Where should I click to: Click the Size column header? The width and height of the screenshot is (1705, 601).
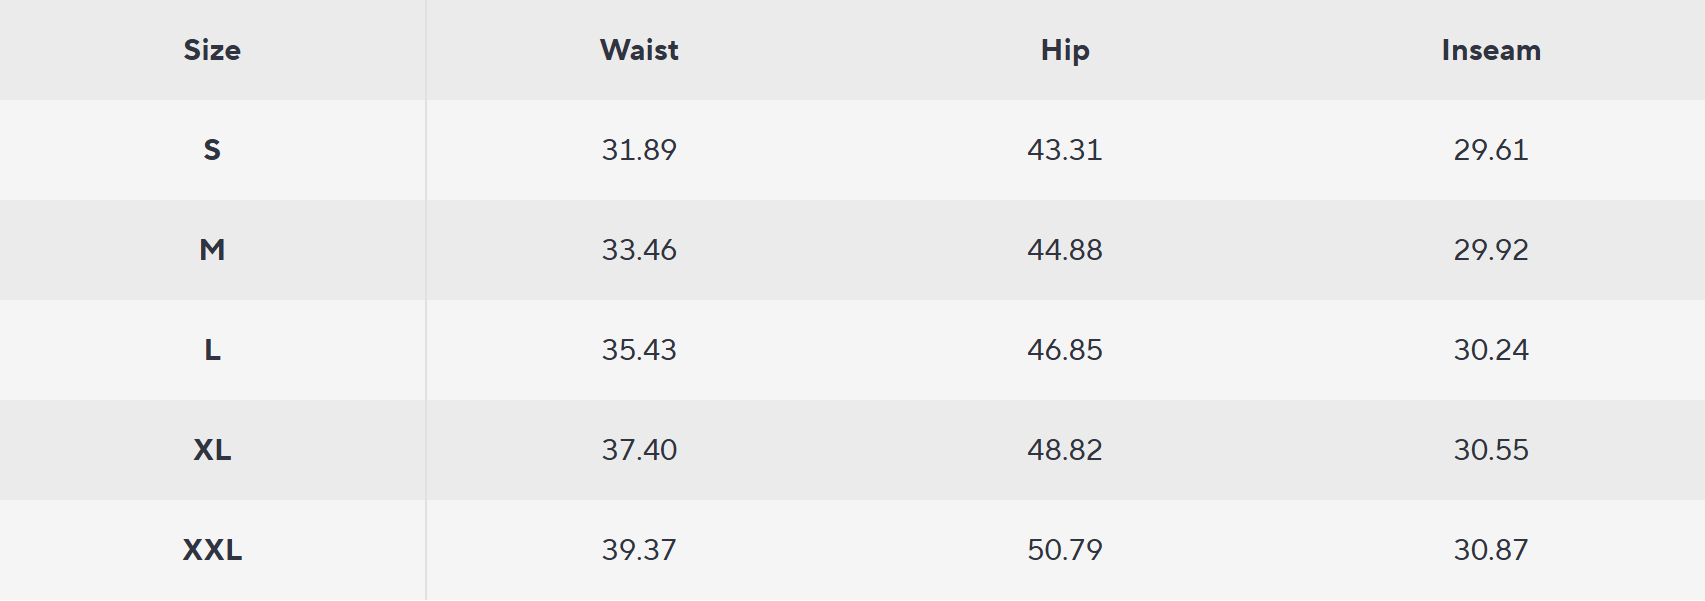pyautogui.click(x=212, y=50)
